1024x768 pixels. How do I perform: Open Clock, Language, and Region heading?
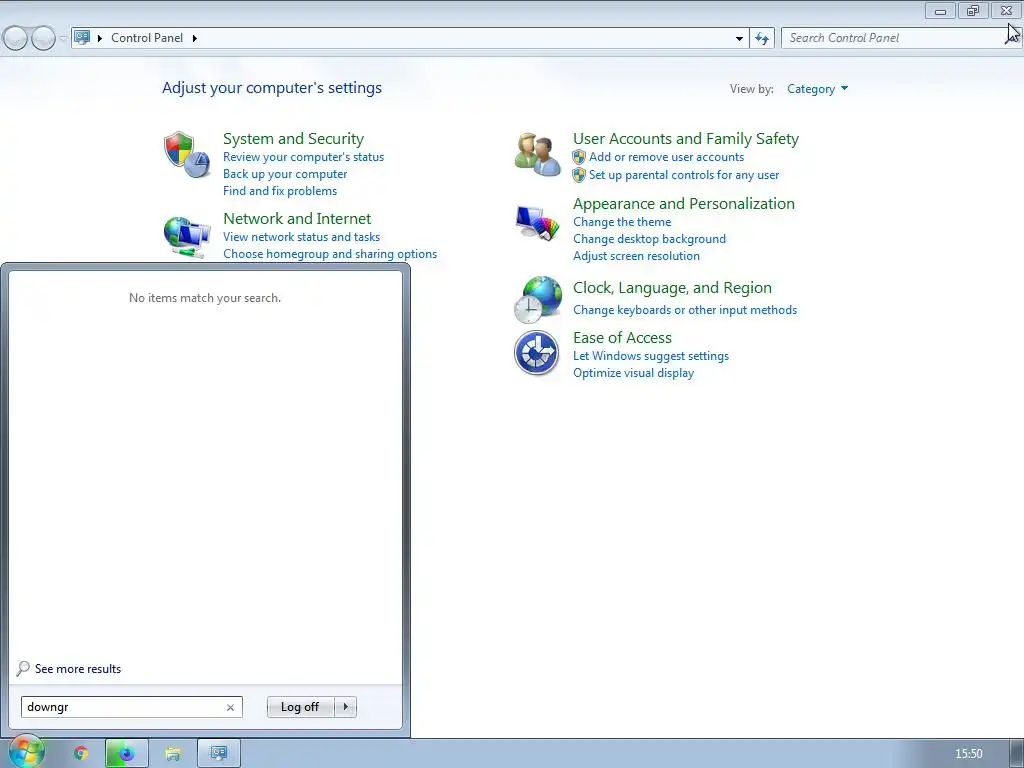pos(672,287)
